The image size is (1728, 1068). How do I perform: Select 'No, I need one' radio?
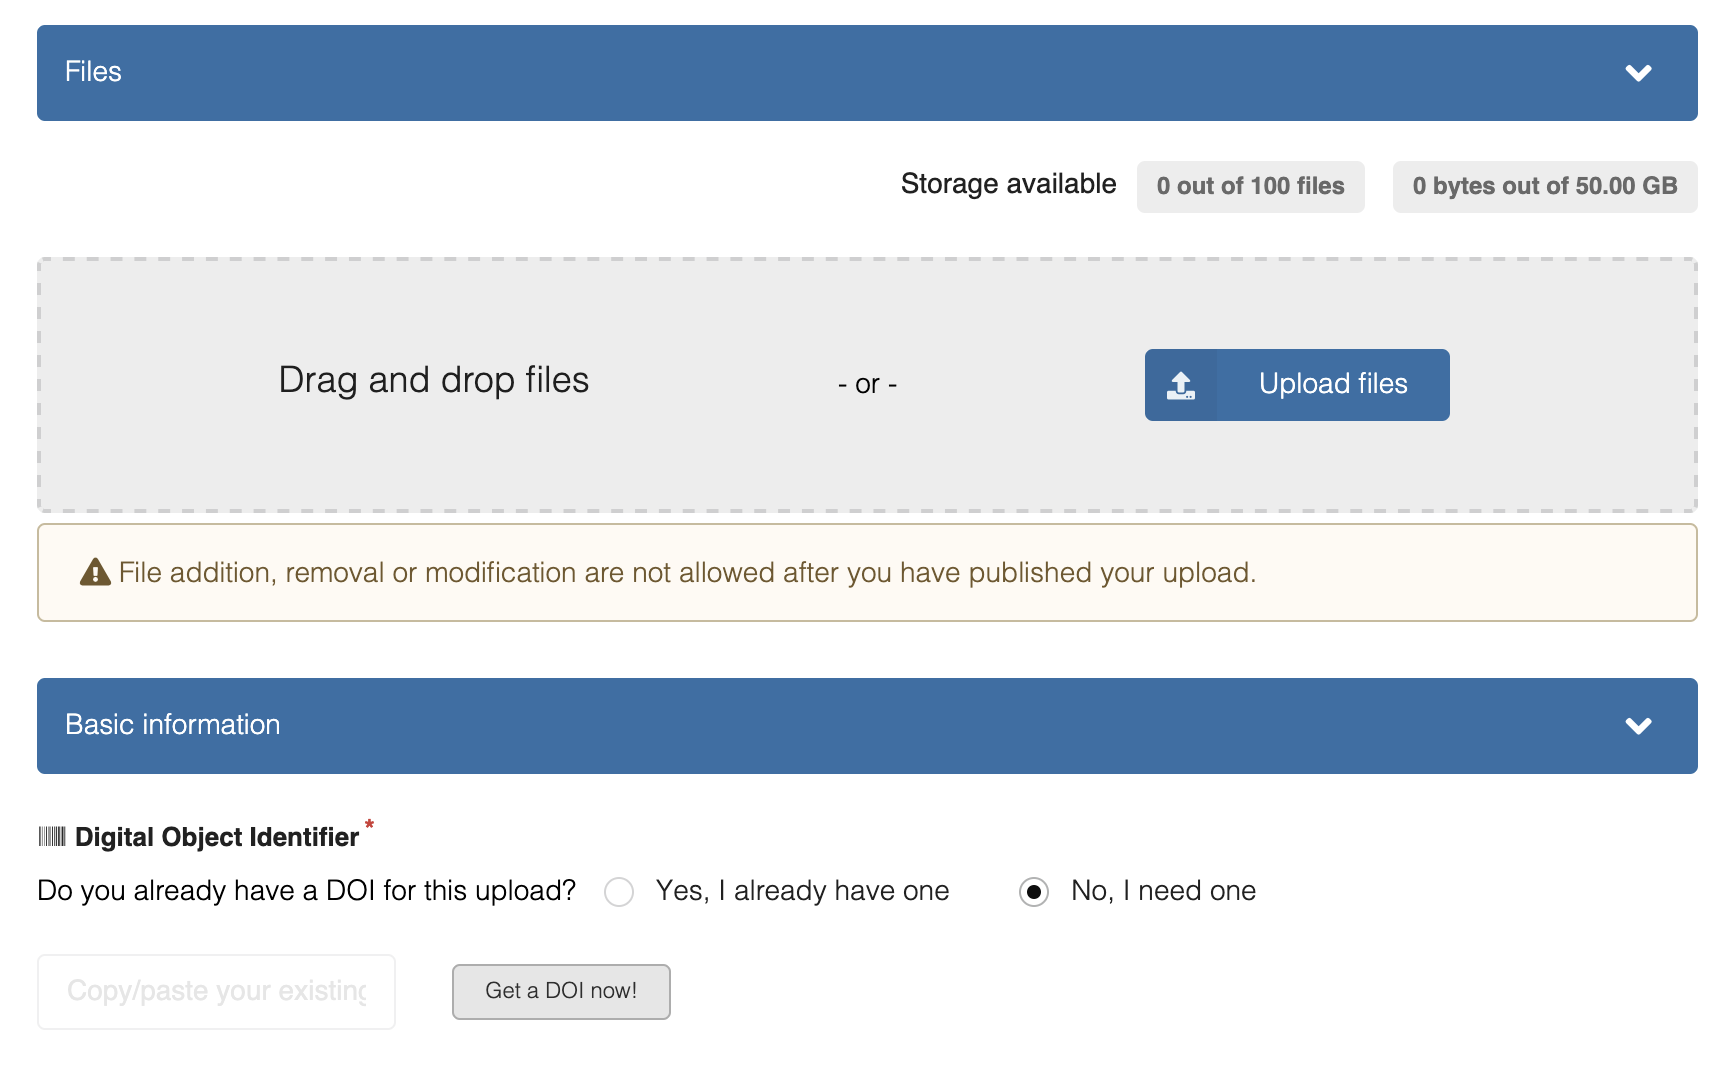click(1034, 892)
